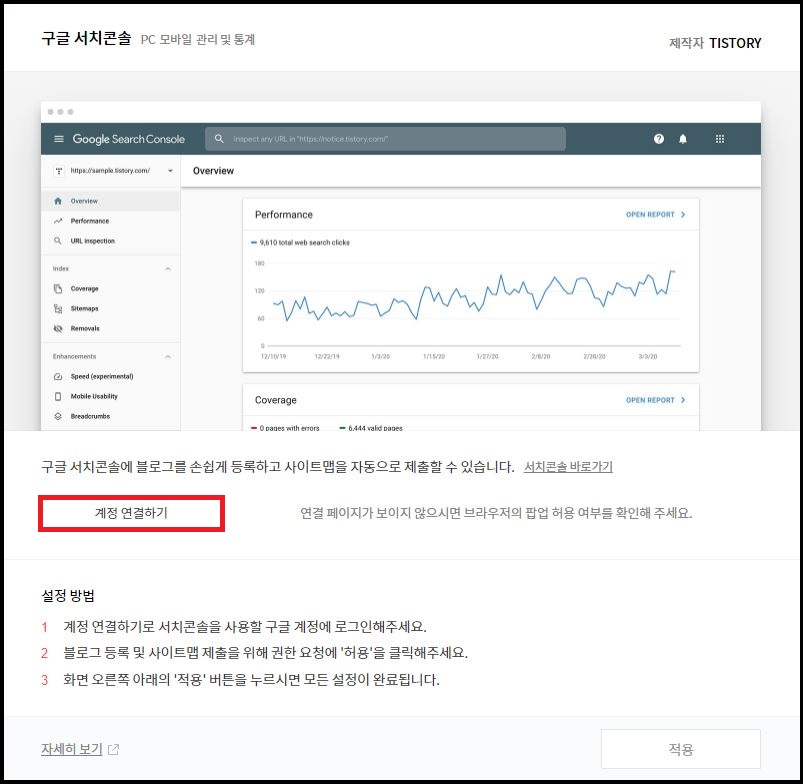Click the external link icon beside 자세히 보기
The width and height of the screenshot is (803, 784).
point(113,750)
